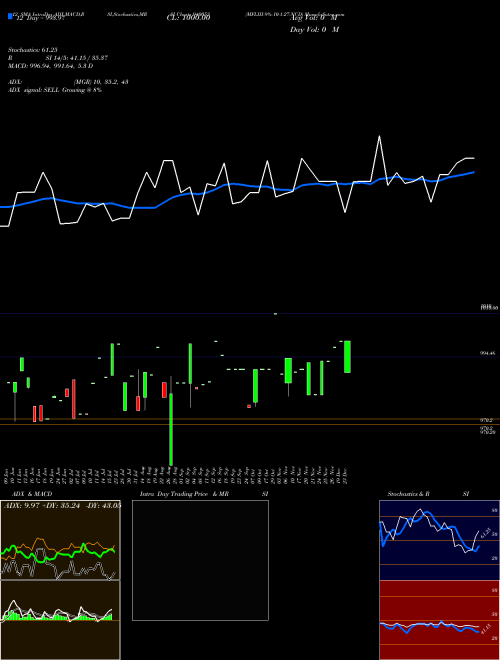Click the right end of the blue SMA line
Viewport: 500px width, 660px height.
coord(474,172)
